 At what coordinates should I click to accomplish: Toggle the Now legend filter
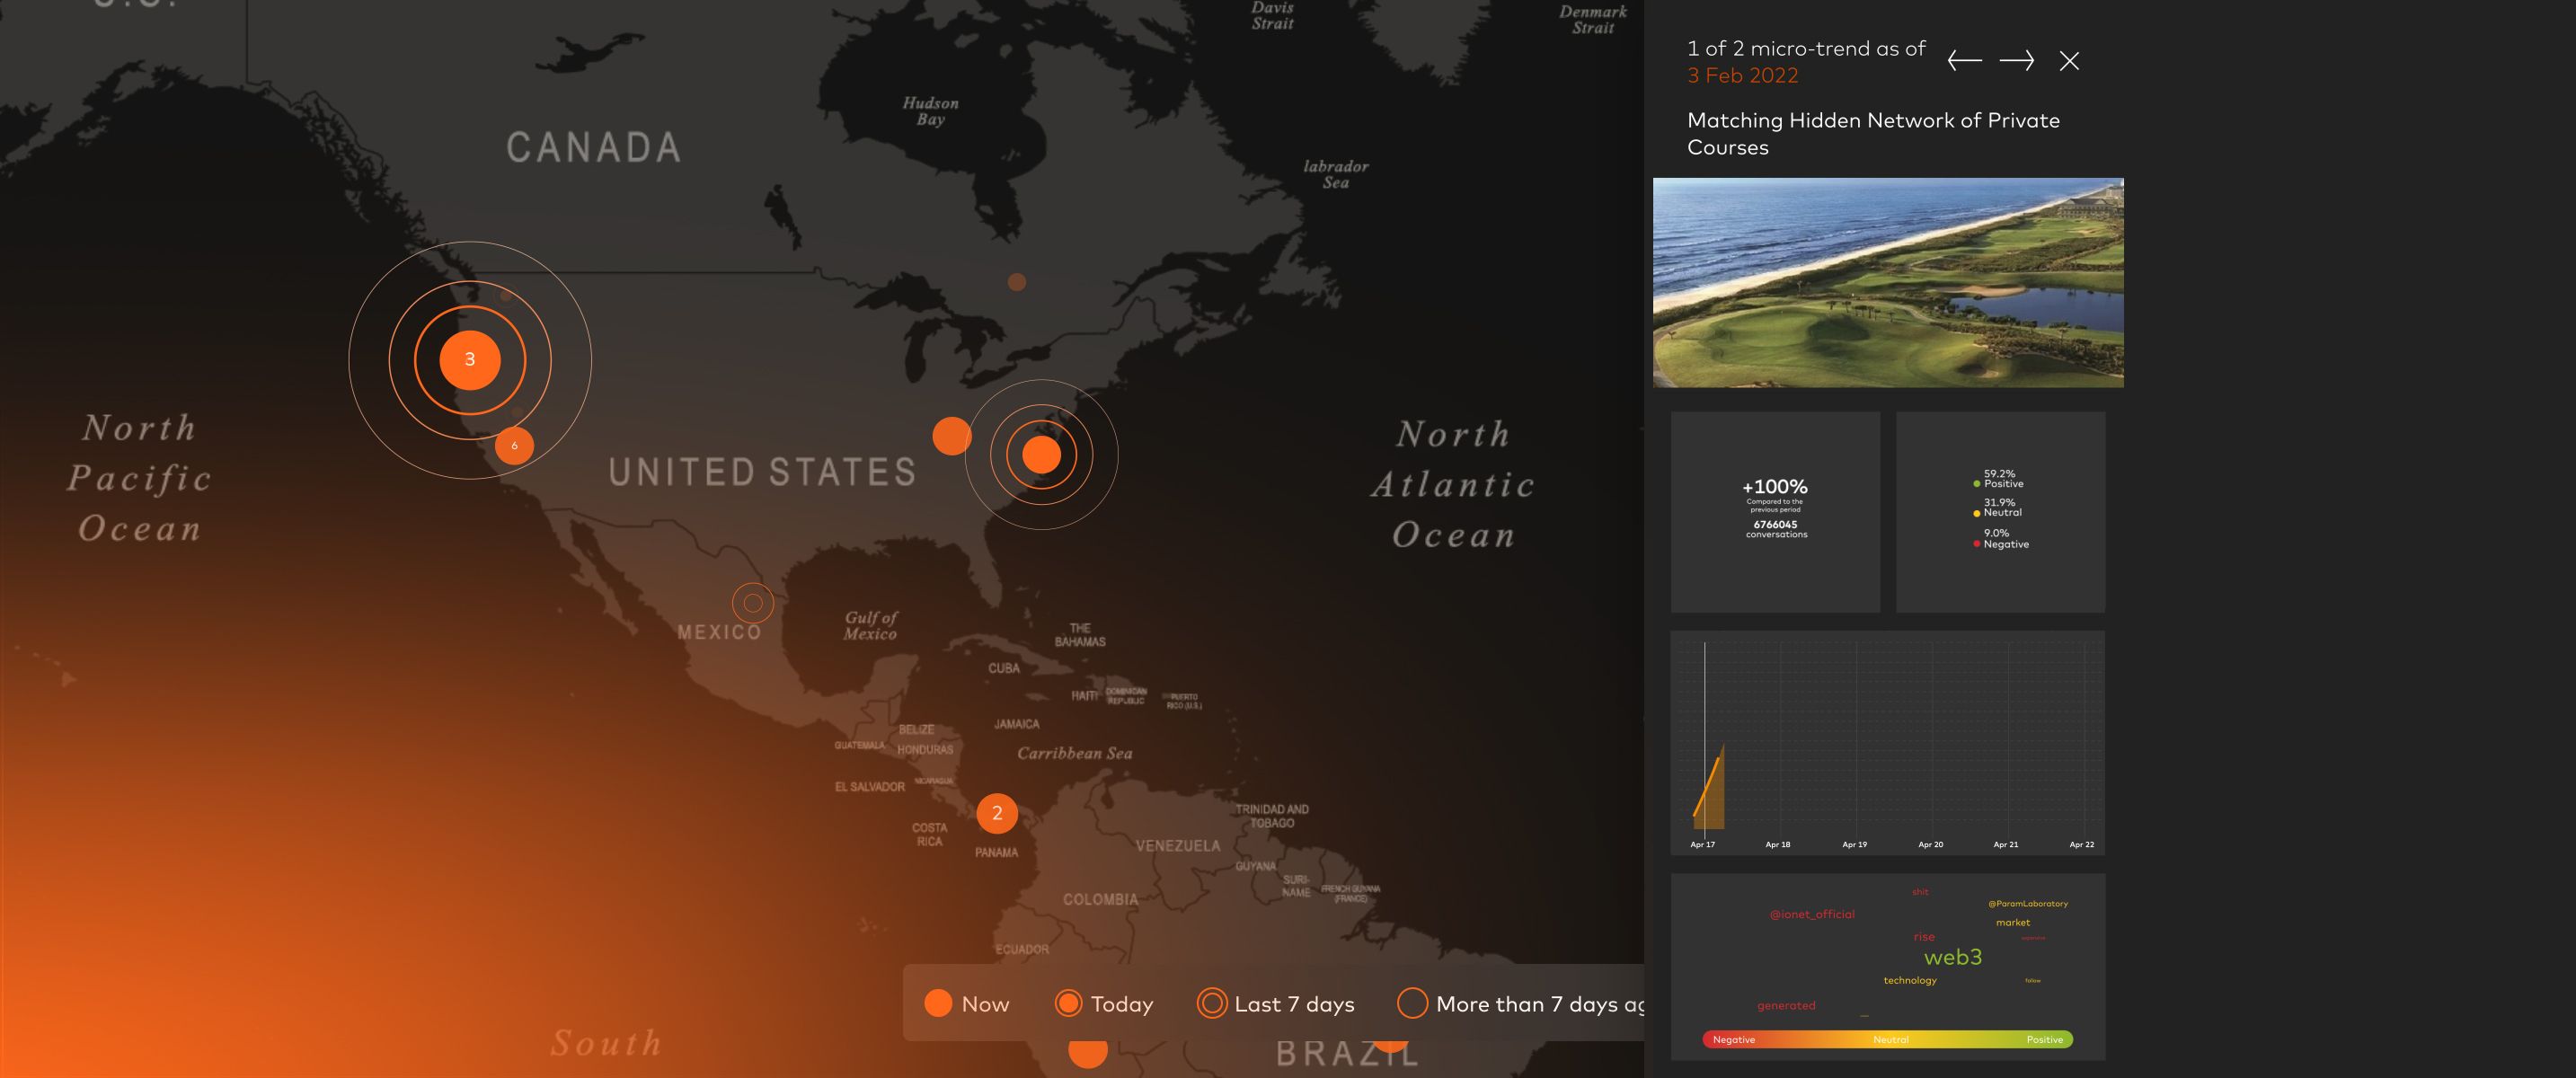coord(966,1003)
